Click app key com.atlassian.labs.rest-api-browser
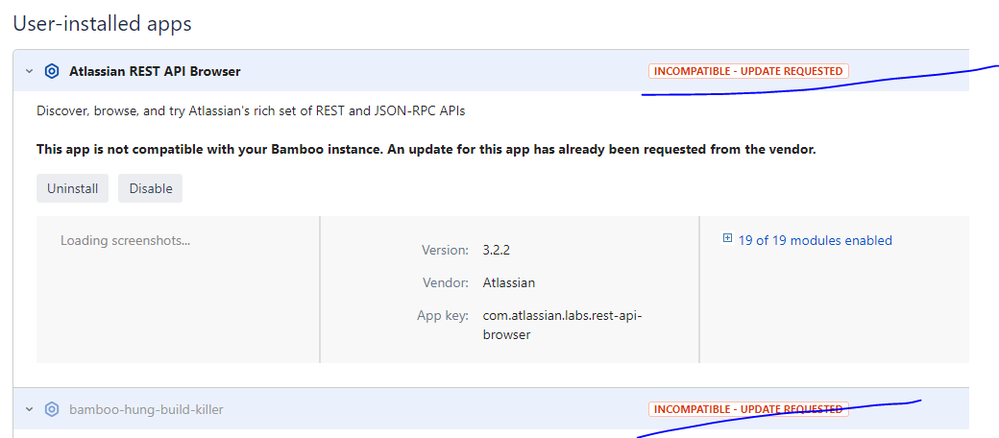Viewport: 999px width, 438px height. (563, 325)
